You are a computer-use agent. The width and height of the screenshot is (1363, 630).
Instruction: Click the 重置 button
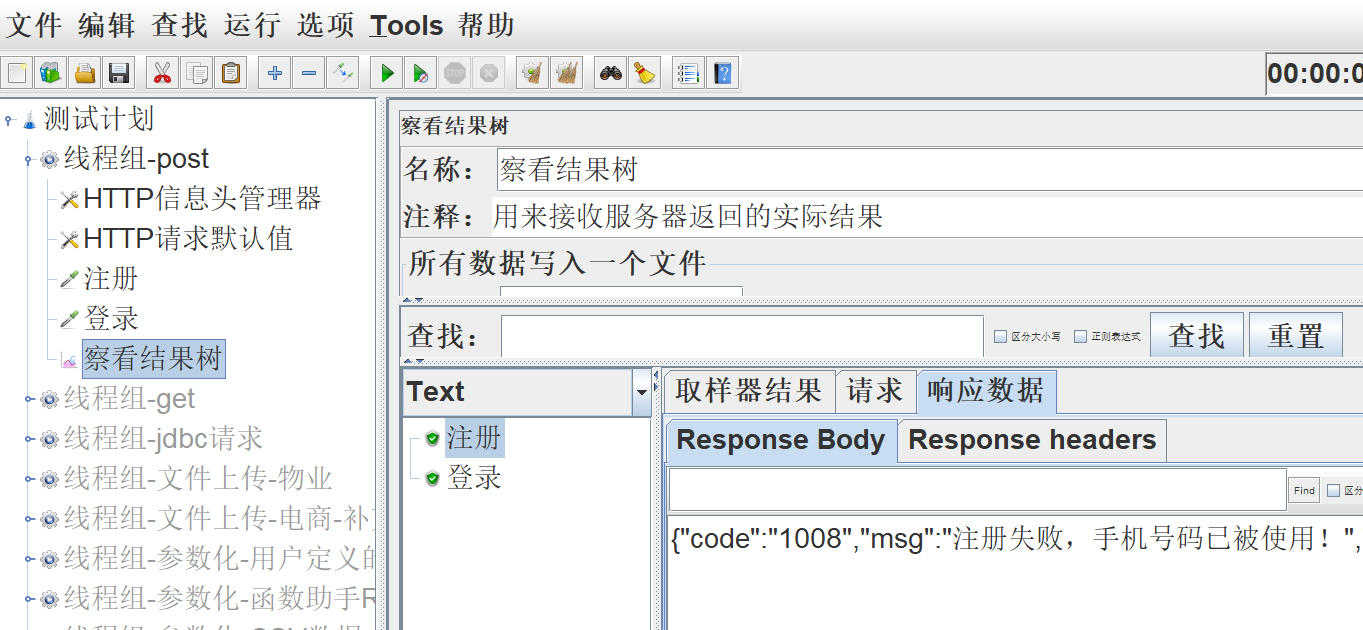1295,336
